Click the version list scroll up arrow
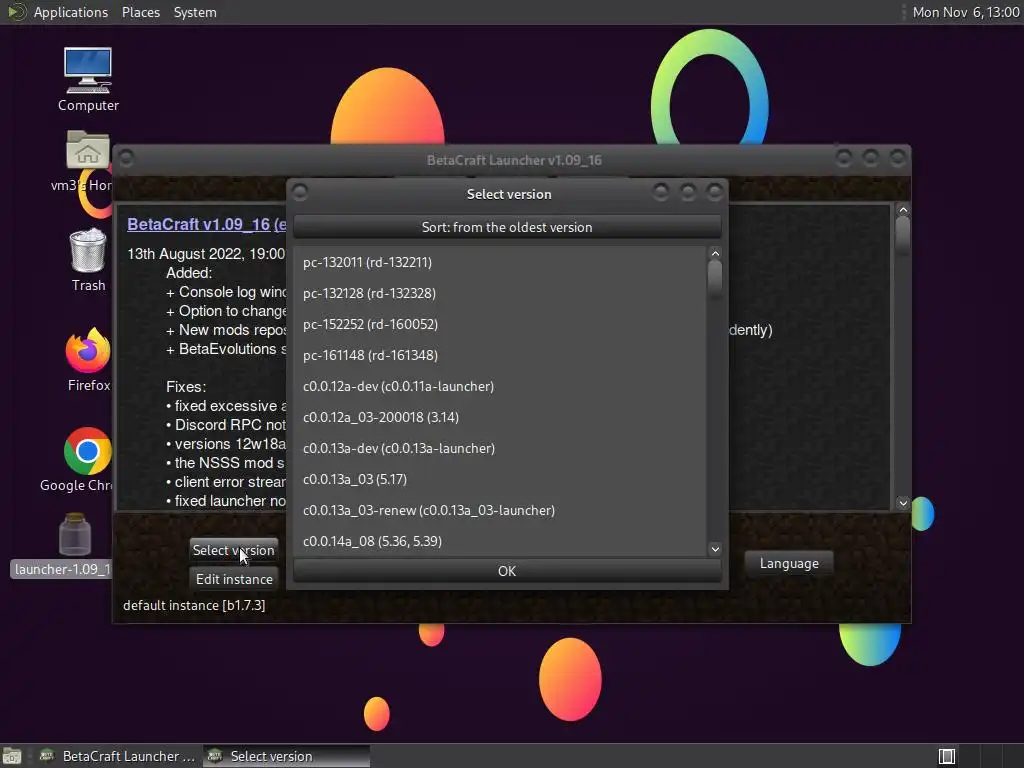 [715, 253]
